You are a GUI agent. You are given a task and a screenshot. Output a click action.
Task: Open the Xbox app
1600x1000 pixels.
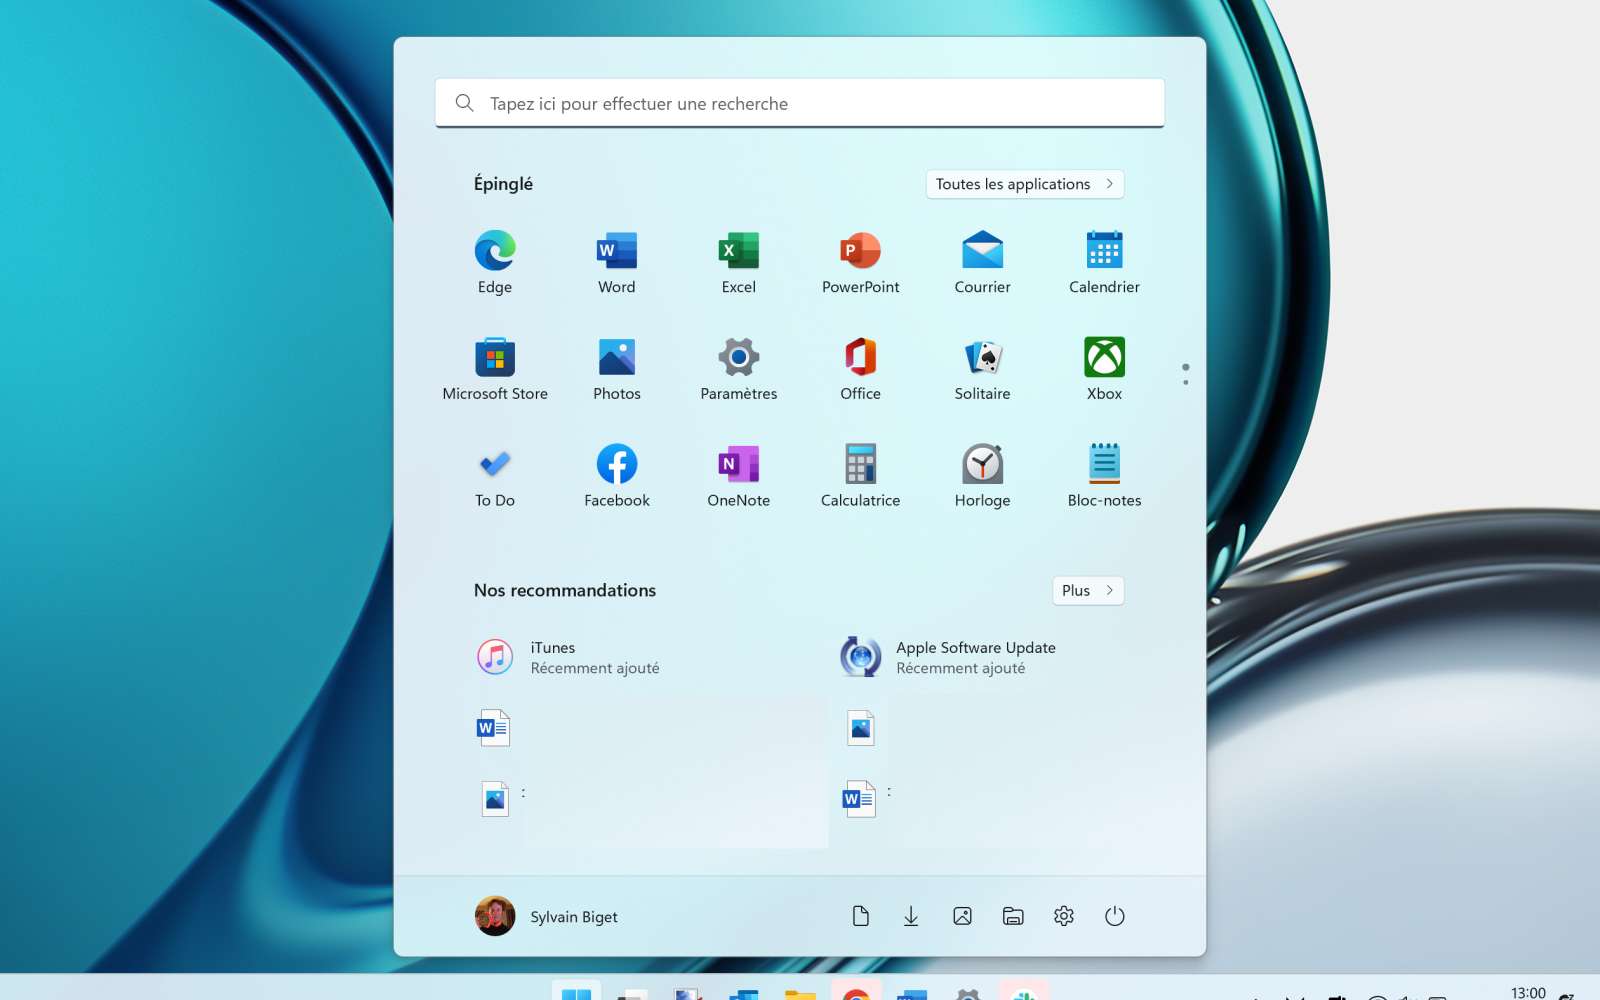pos(1105,370)
